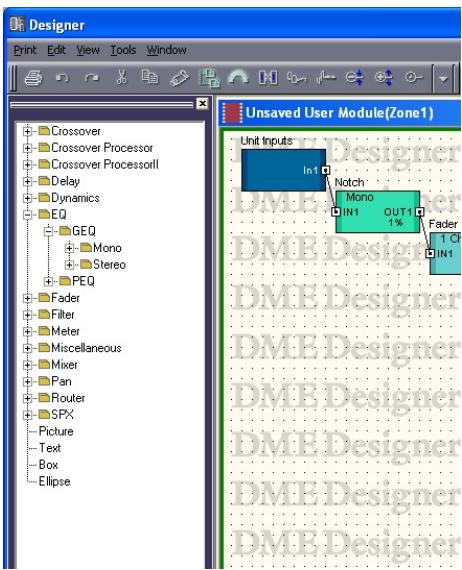
Task: Open the Print menu
Action: tap(25, 50)
